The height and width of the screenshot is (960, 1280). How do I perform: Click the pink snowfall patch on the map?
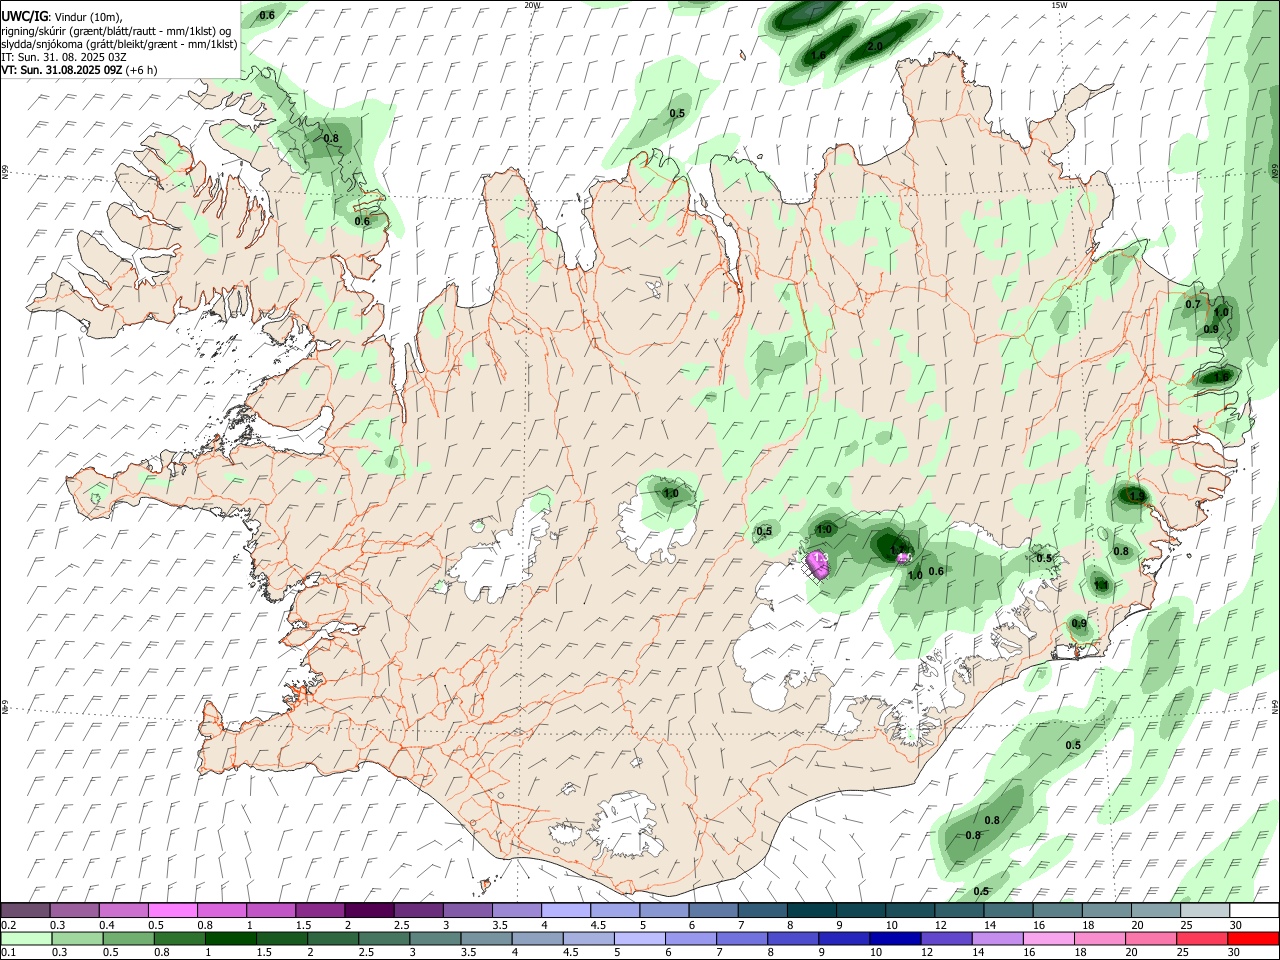pyautogui.click(x=817, y=565)
